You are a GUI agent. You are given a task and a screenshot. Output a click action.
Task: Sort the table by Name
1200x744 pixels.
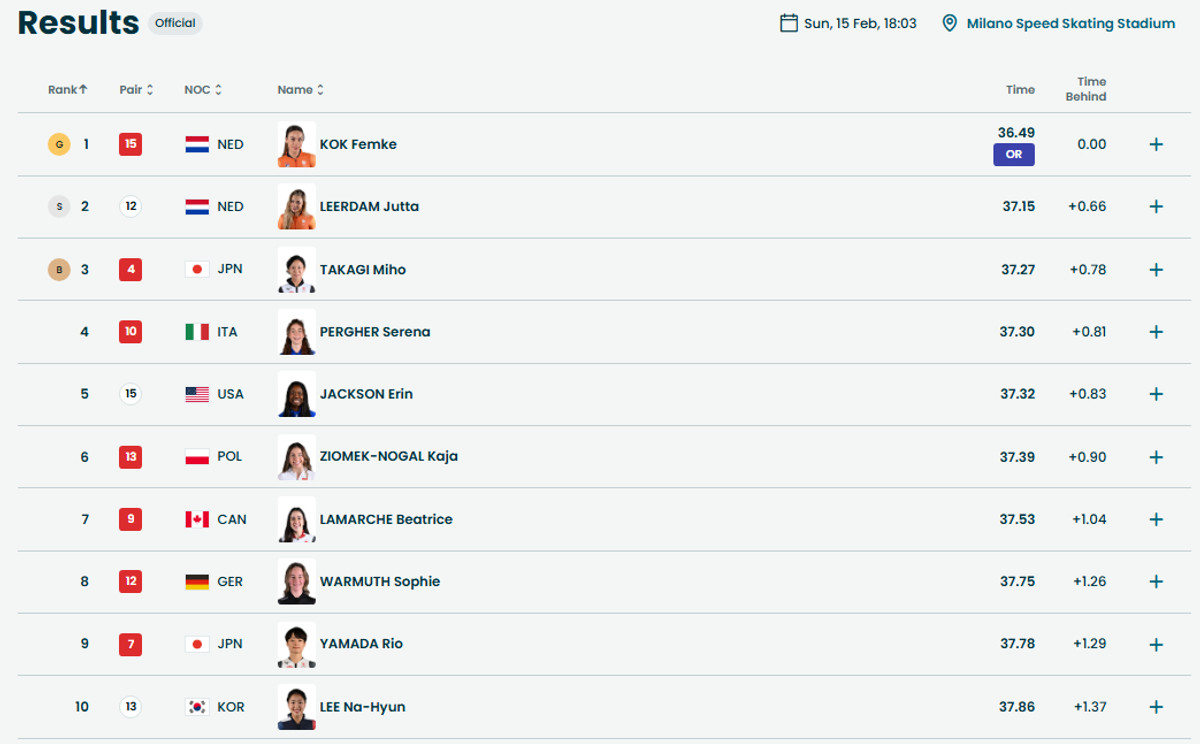click(300, 90)
